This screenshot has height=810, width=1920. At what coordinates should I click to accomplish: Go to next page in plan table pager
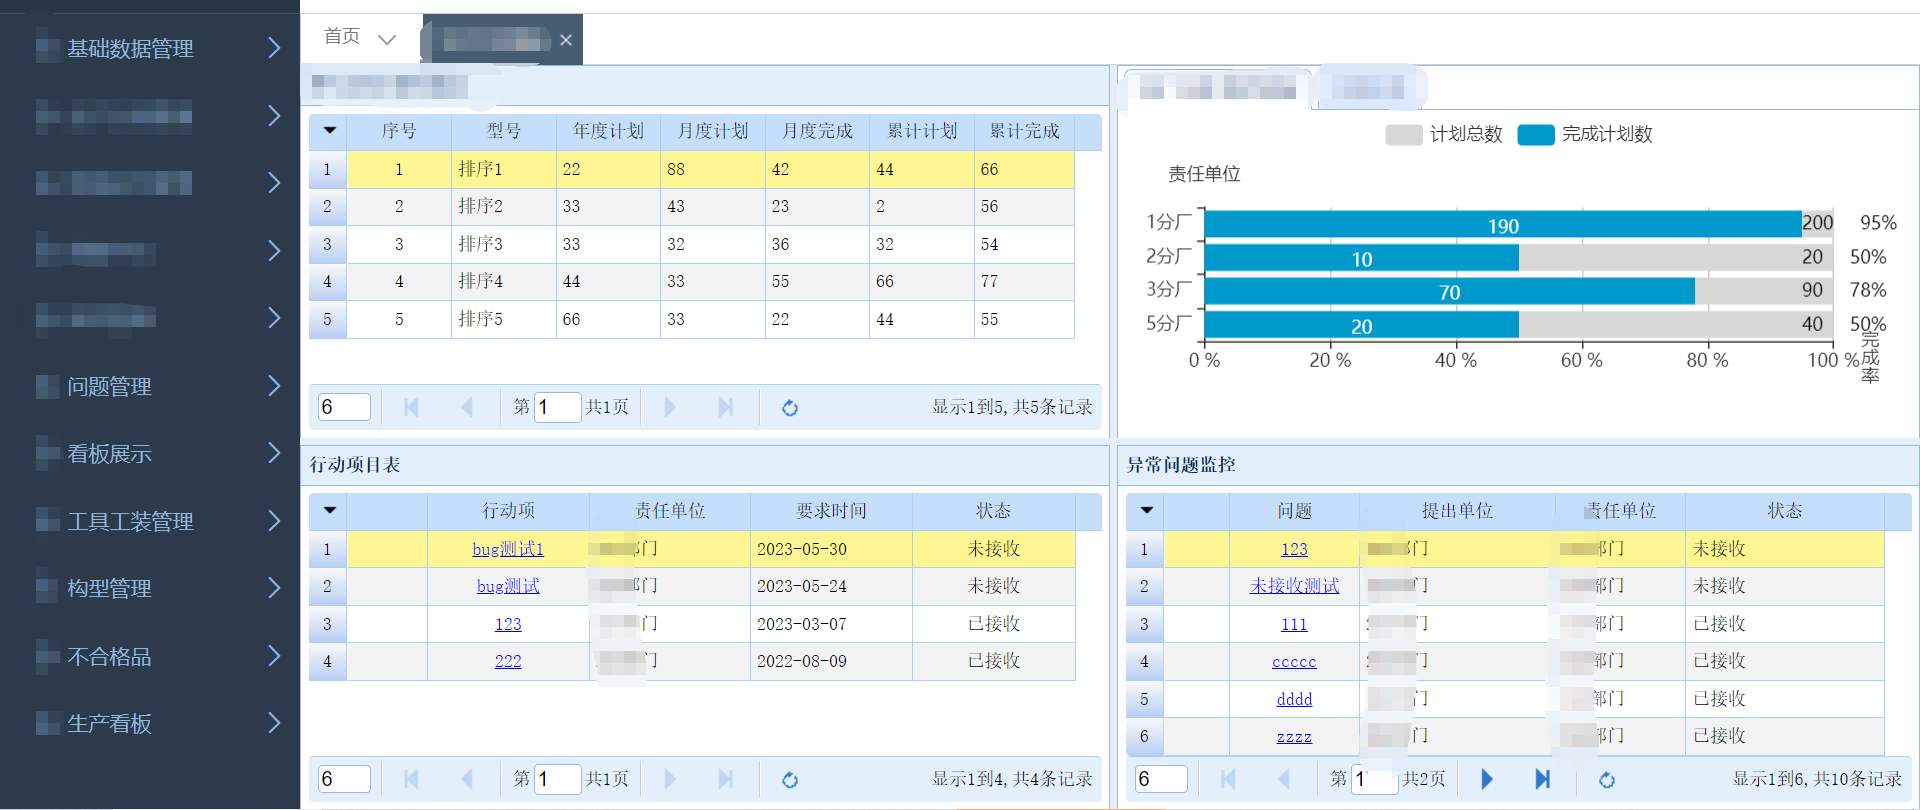pyautogui.click(x=670, y=407)
